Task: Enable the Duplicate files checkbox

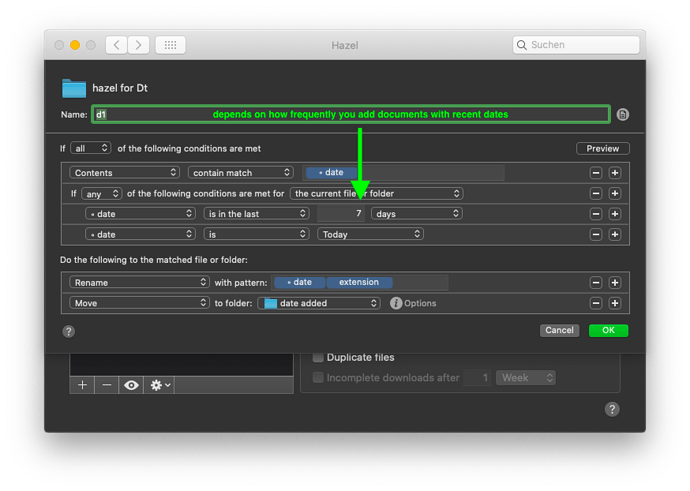Action: (x=319, y=357)
